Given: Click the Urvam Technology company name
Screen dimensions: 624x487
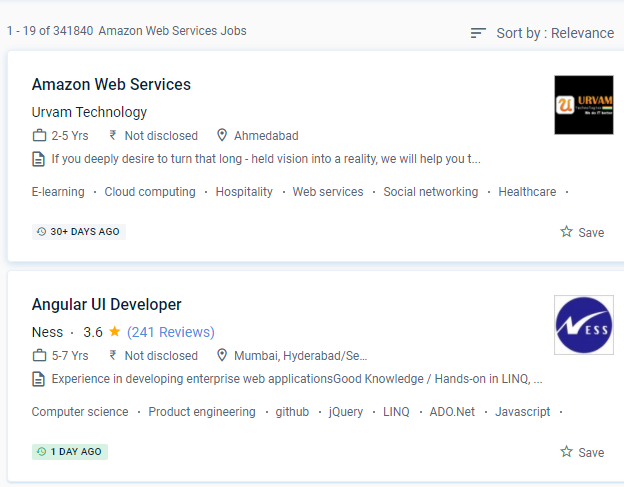Looking at the screenshot, I should click(x=89, y=112).
